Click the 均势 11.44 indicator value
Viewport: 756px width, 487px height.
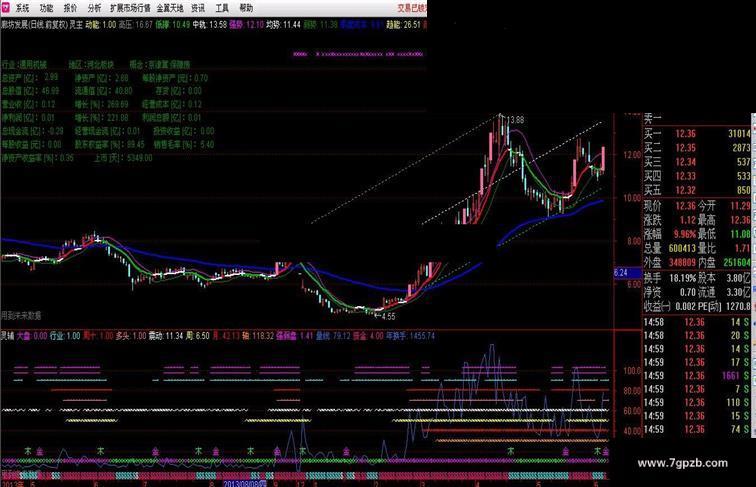click(x=284, y=24)
